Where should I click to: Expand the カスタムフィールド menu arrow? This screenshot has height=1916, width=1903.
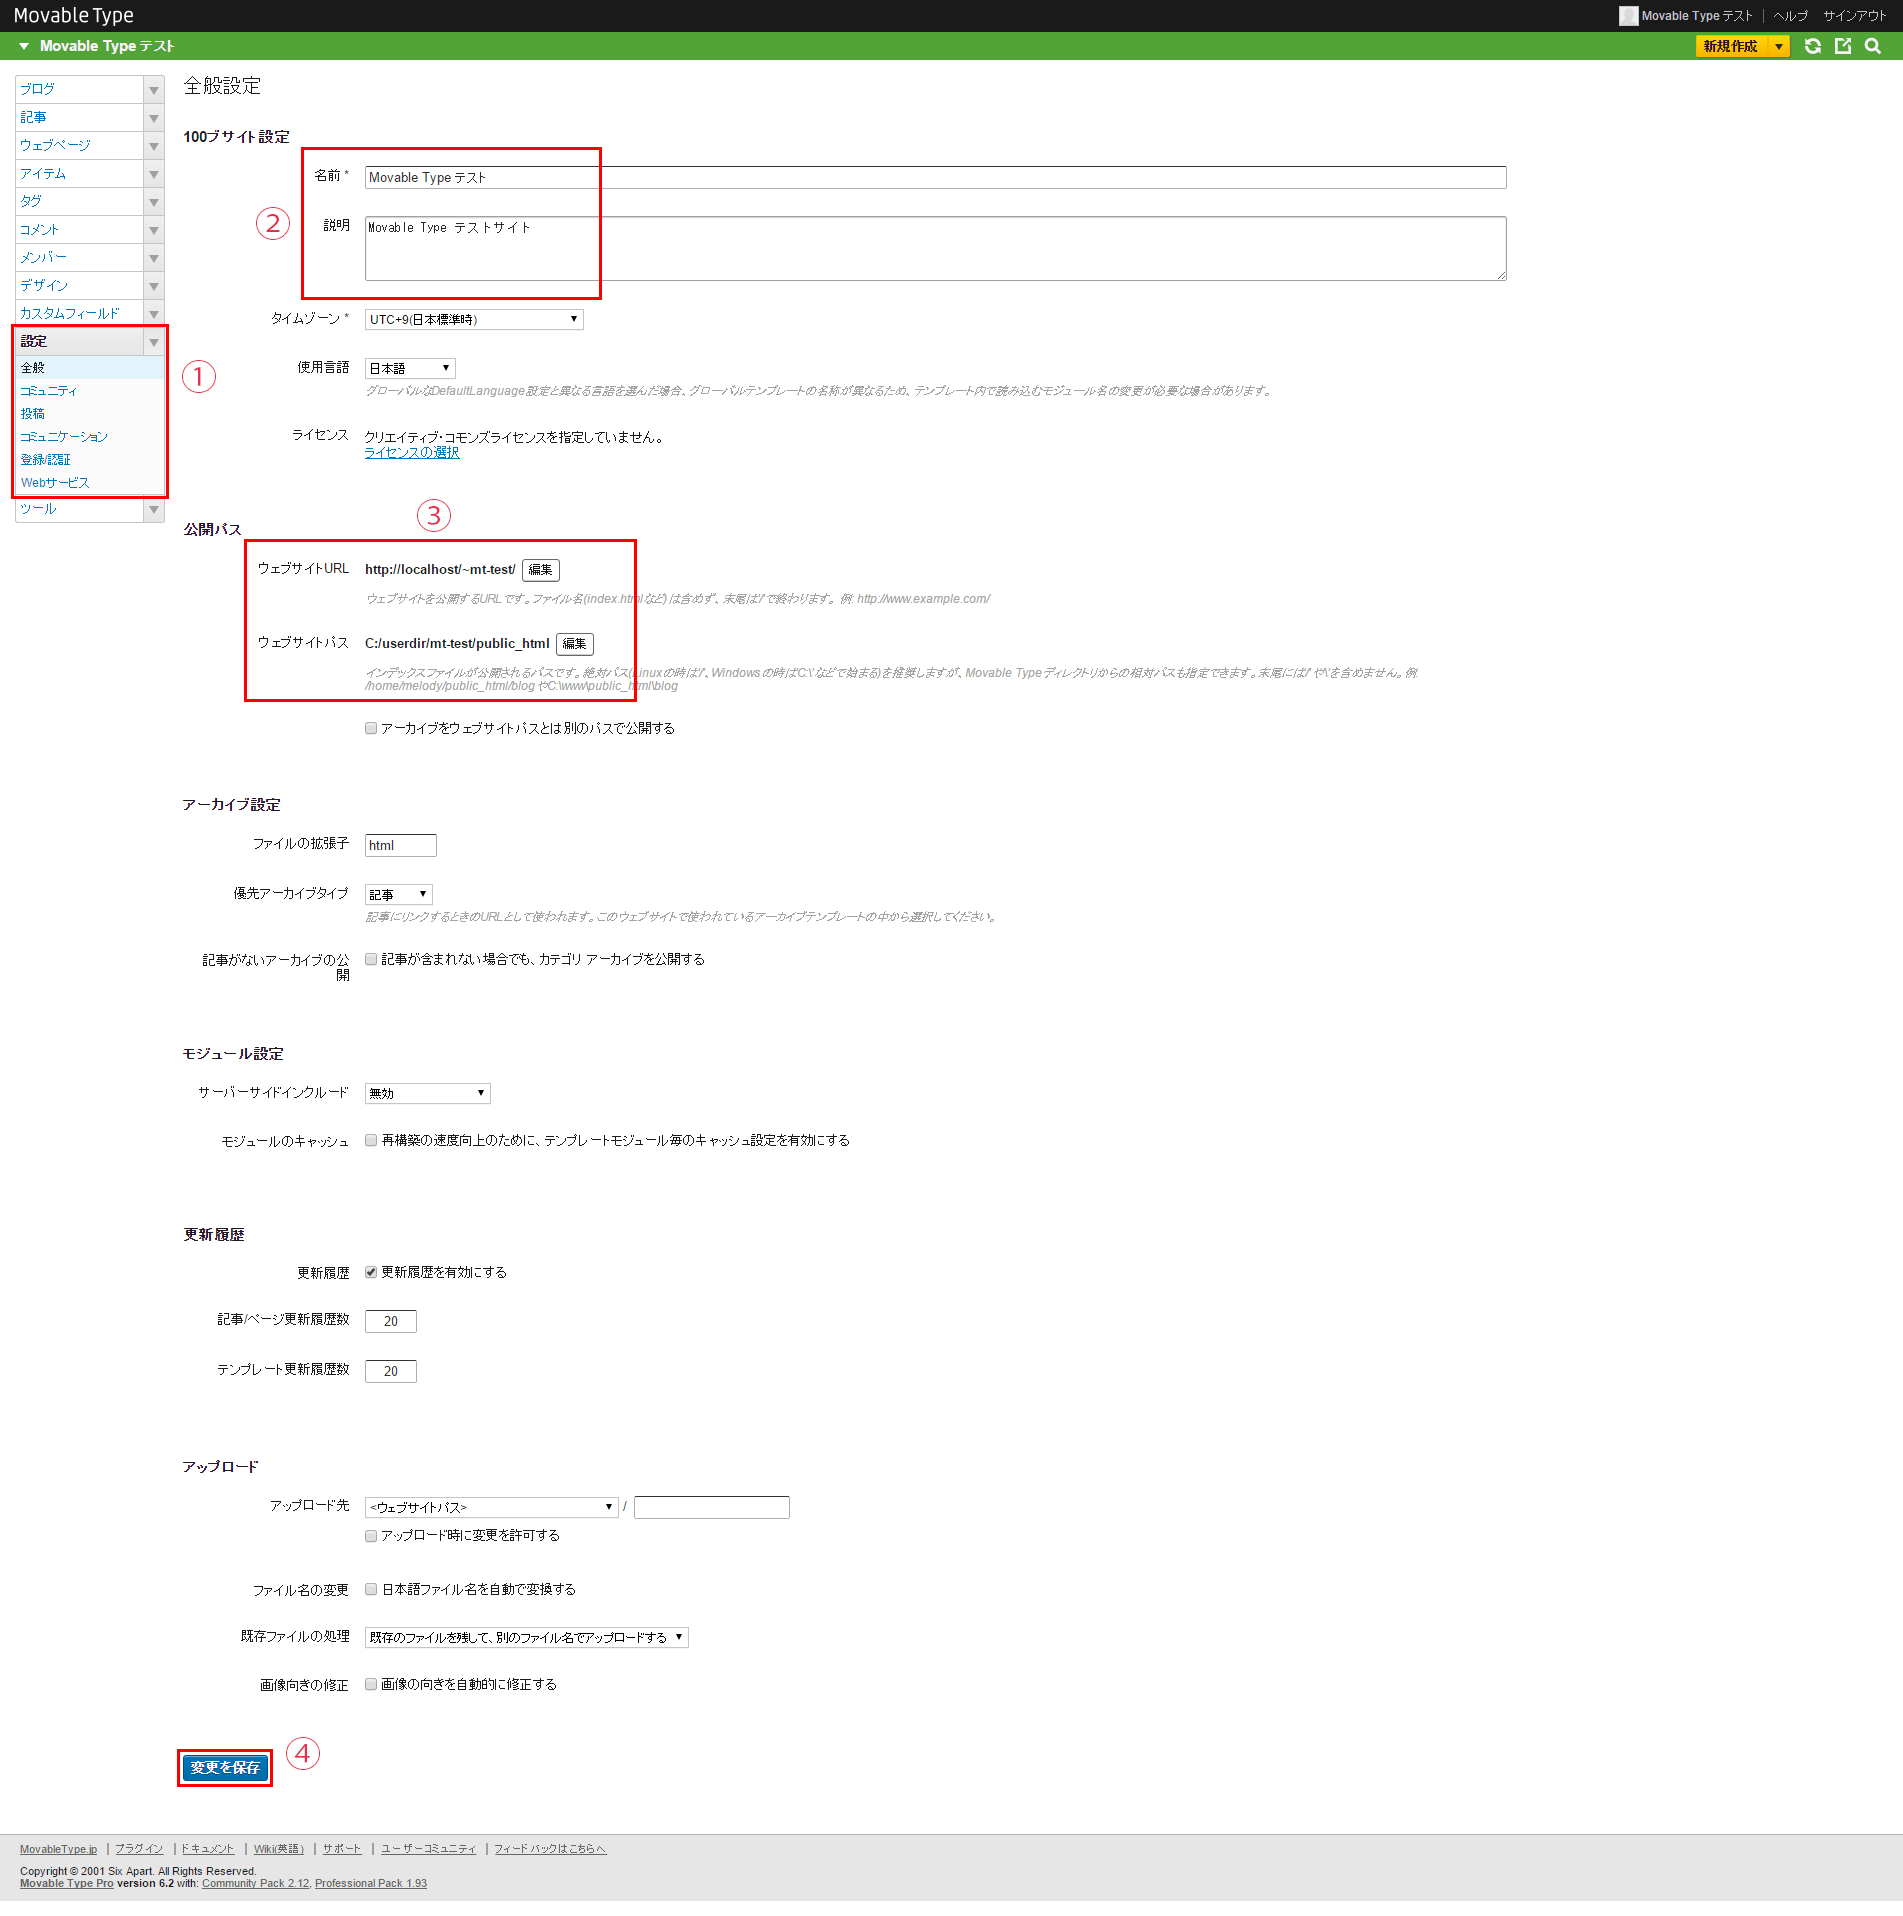[154, 314]
